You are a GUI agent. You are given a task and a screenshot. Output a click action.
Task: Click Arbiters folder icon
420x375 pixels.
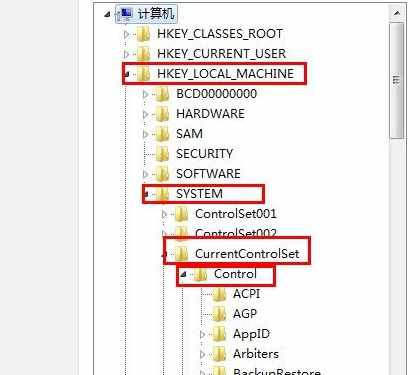click(x=219, y=354)
